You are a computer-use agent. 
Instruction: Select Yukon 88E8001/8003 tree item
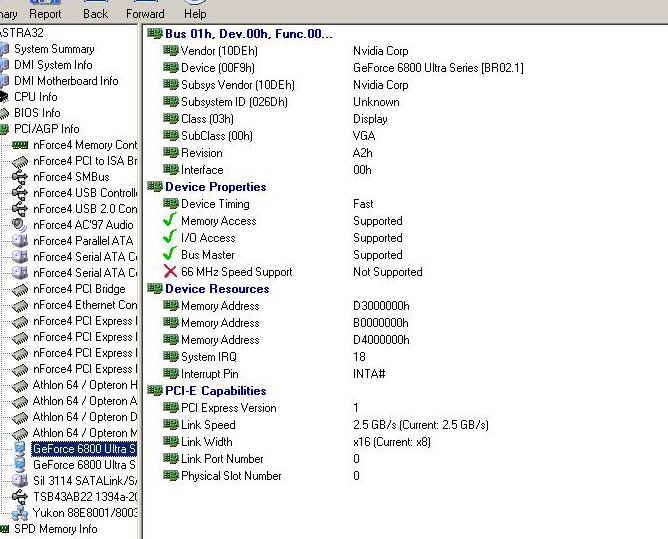pyautogui.click(x=84, y=513)
